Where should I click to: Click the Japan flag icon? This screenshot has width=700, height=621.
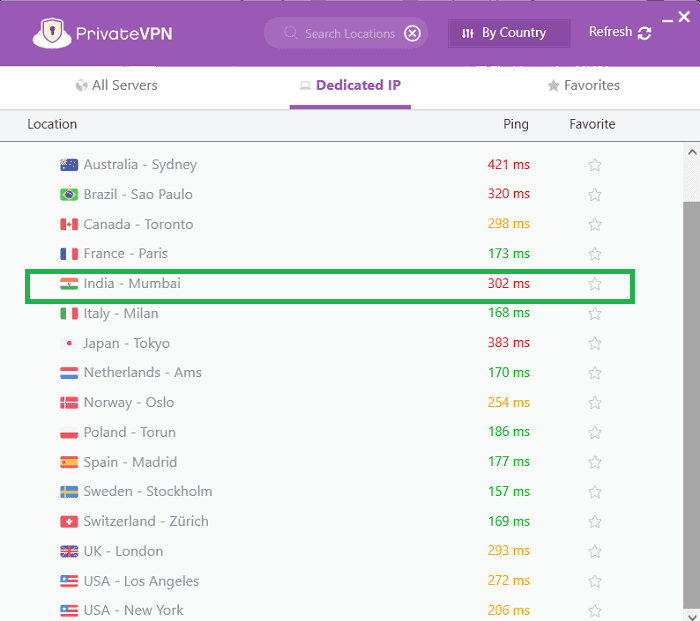click(69, 343)
